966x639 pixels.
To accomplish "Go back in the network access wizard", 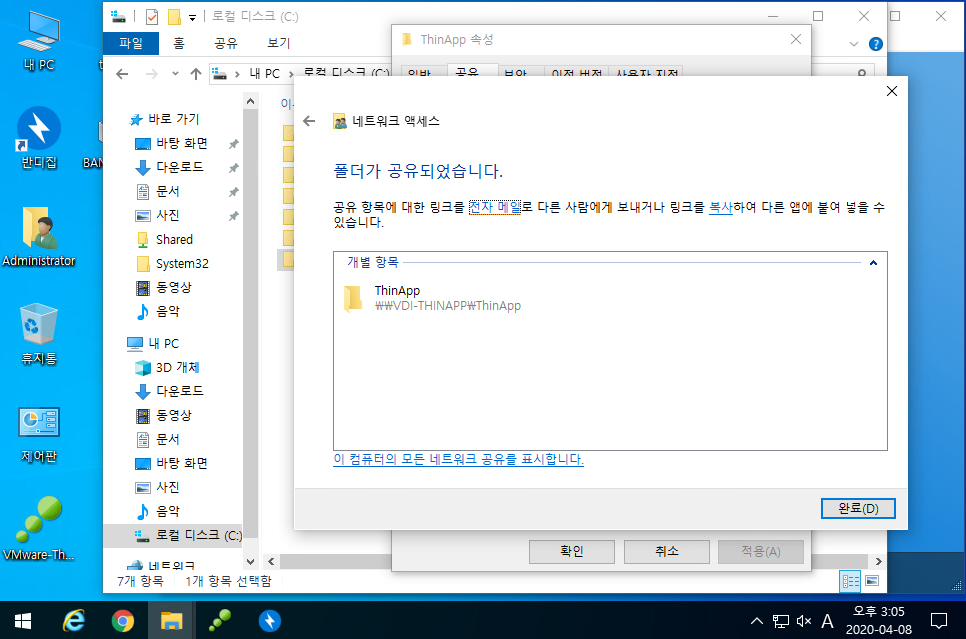I will pyautogui.click(x=309, y=121).
